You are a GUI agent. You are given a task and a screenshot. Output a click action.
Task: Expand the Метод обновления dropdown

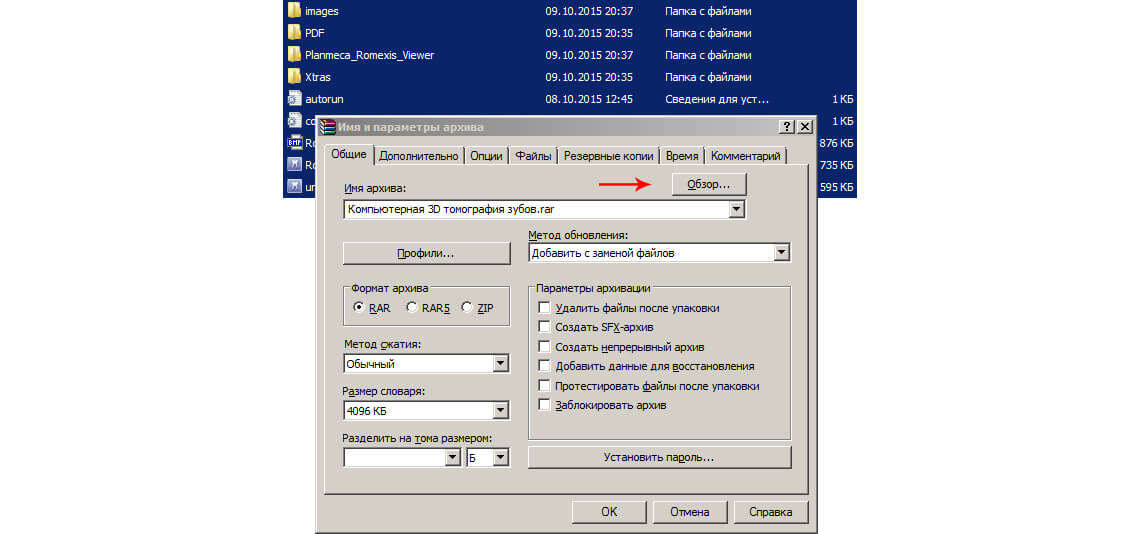(x=782, y=253)
